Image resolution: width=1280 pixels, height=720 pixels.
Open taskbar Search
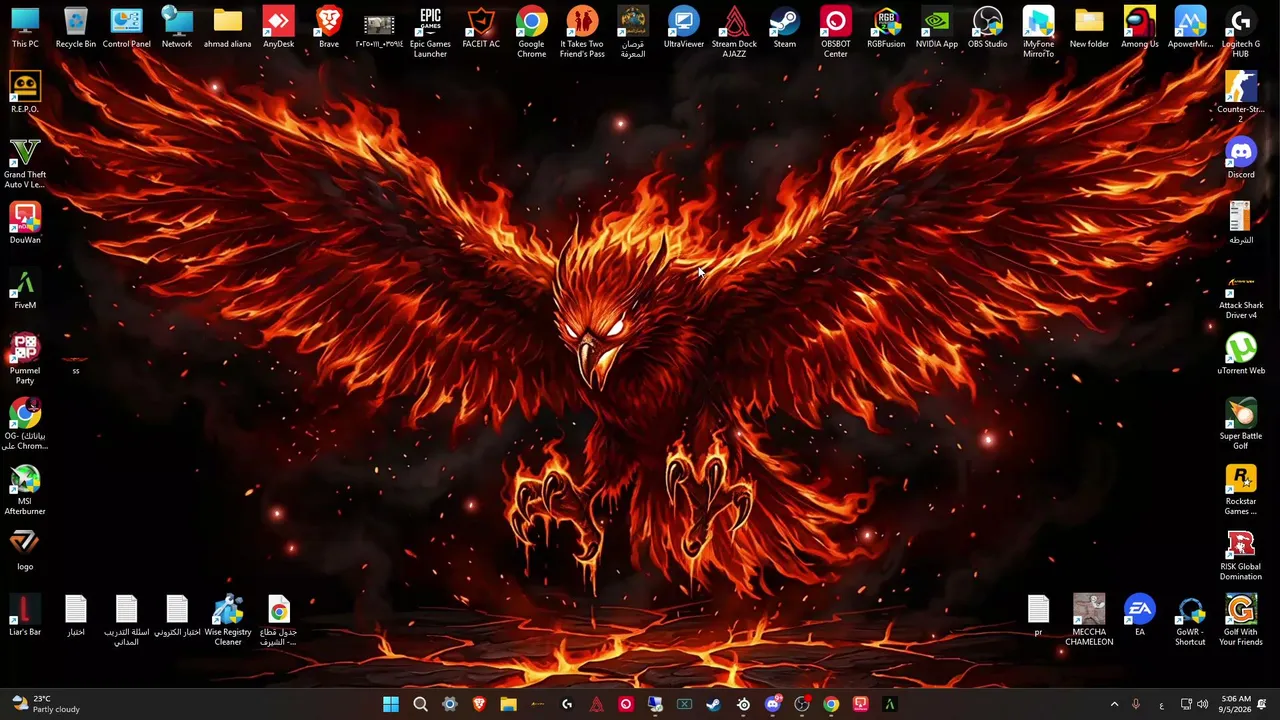point(420,705)
